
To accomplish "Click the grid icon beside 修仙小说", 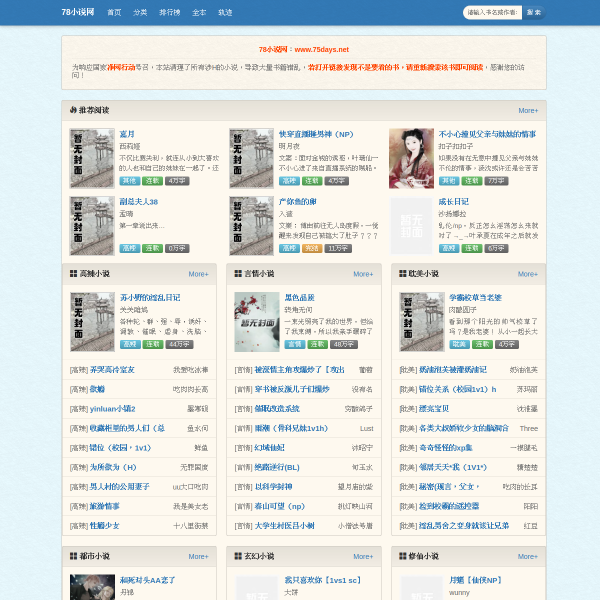I will (x=403, y=556).
